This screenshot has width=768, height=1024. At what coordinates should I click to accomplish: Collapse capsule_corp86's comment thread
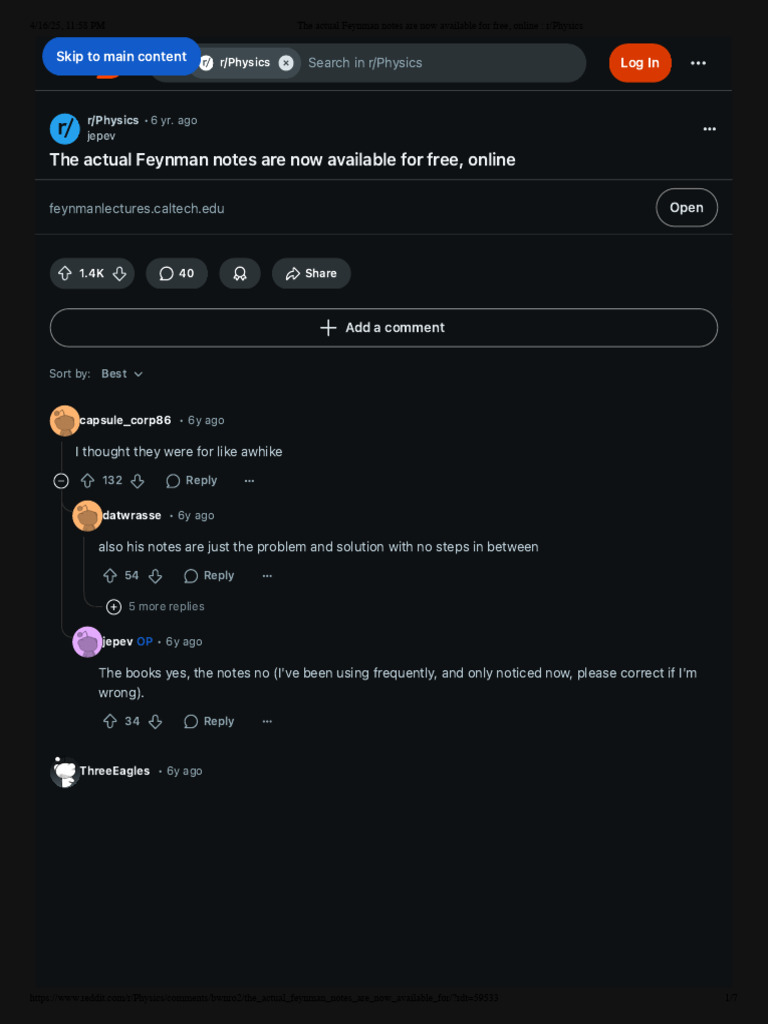pyautogui.click(x=61, y=481)
